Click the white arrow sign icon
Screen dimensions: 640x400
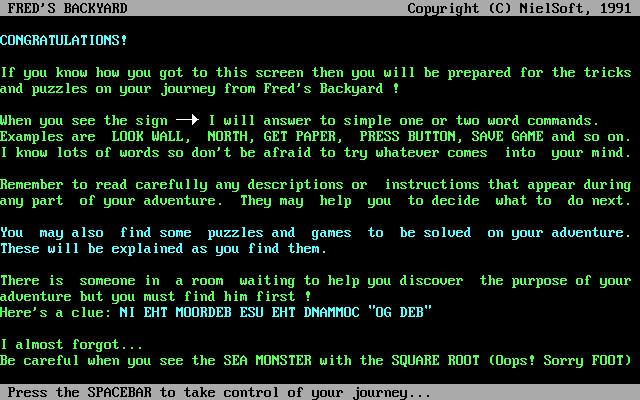click(x=187, y=120)
